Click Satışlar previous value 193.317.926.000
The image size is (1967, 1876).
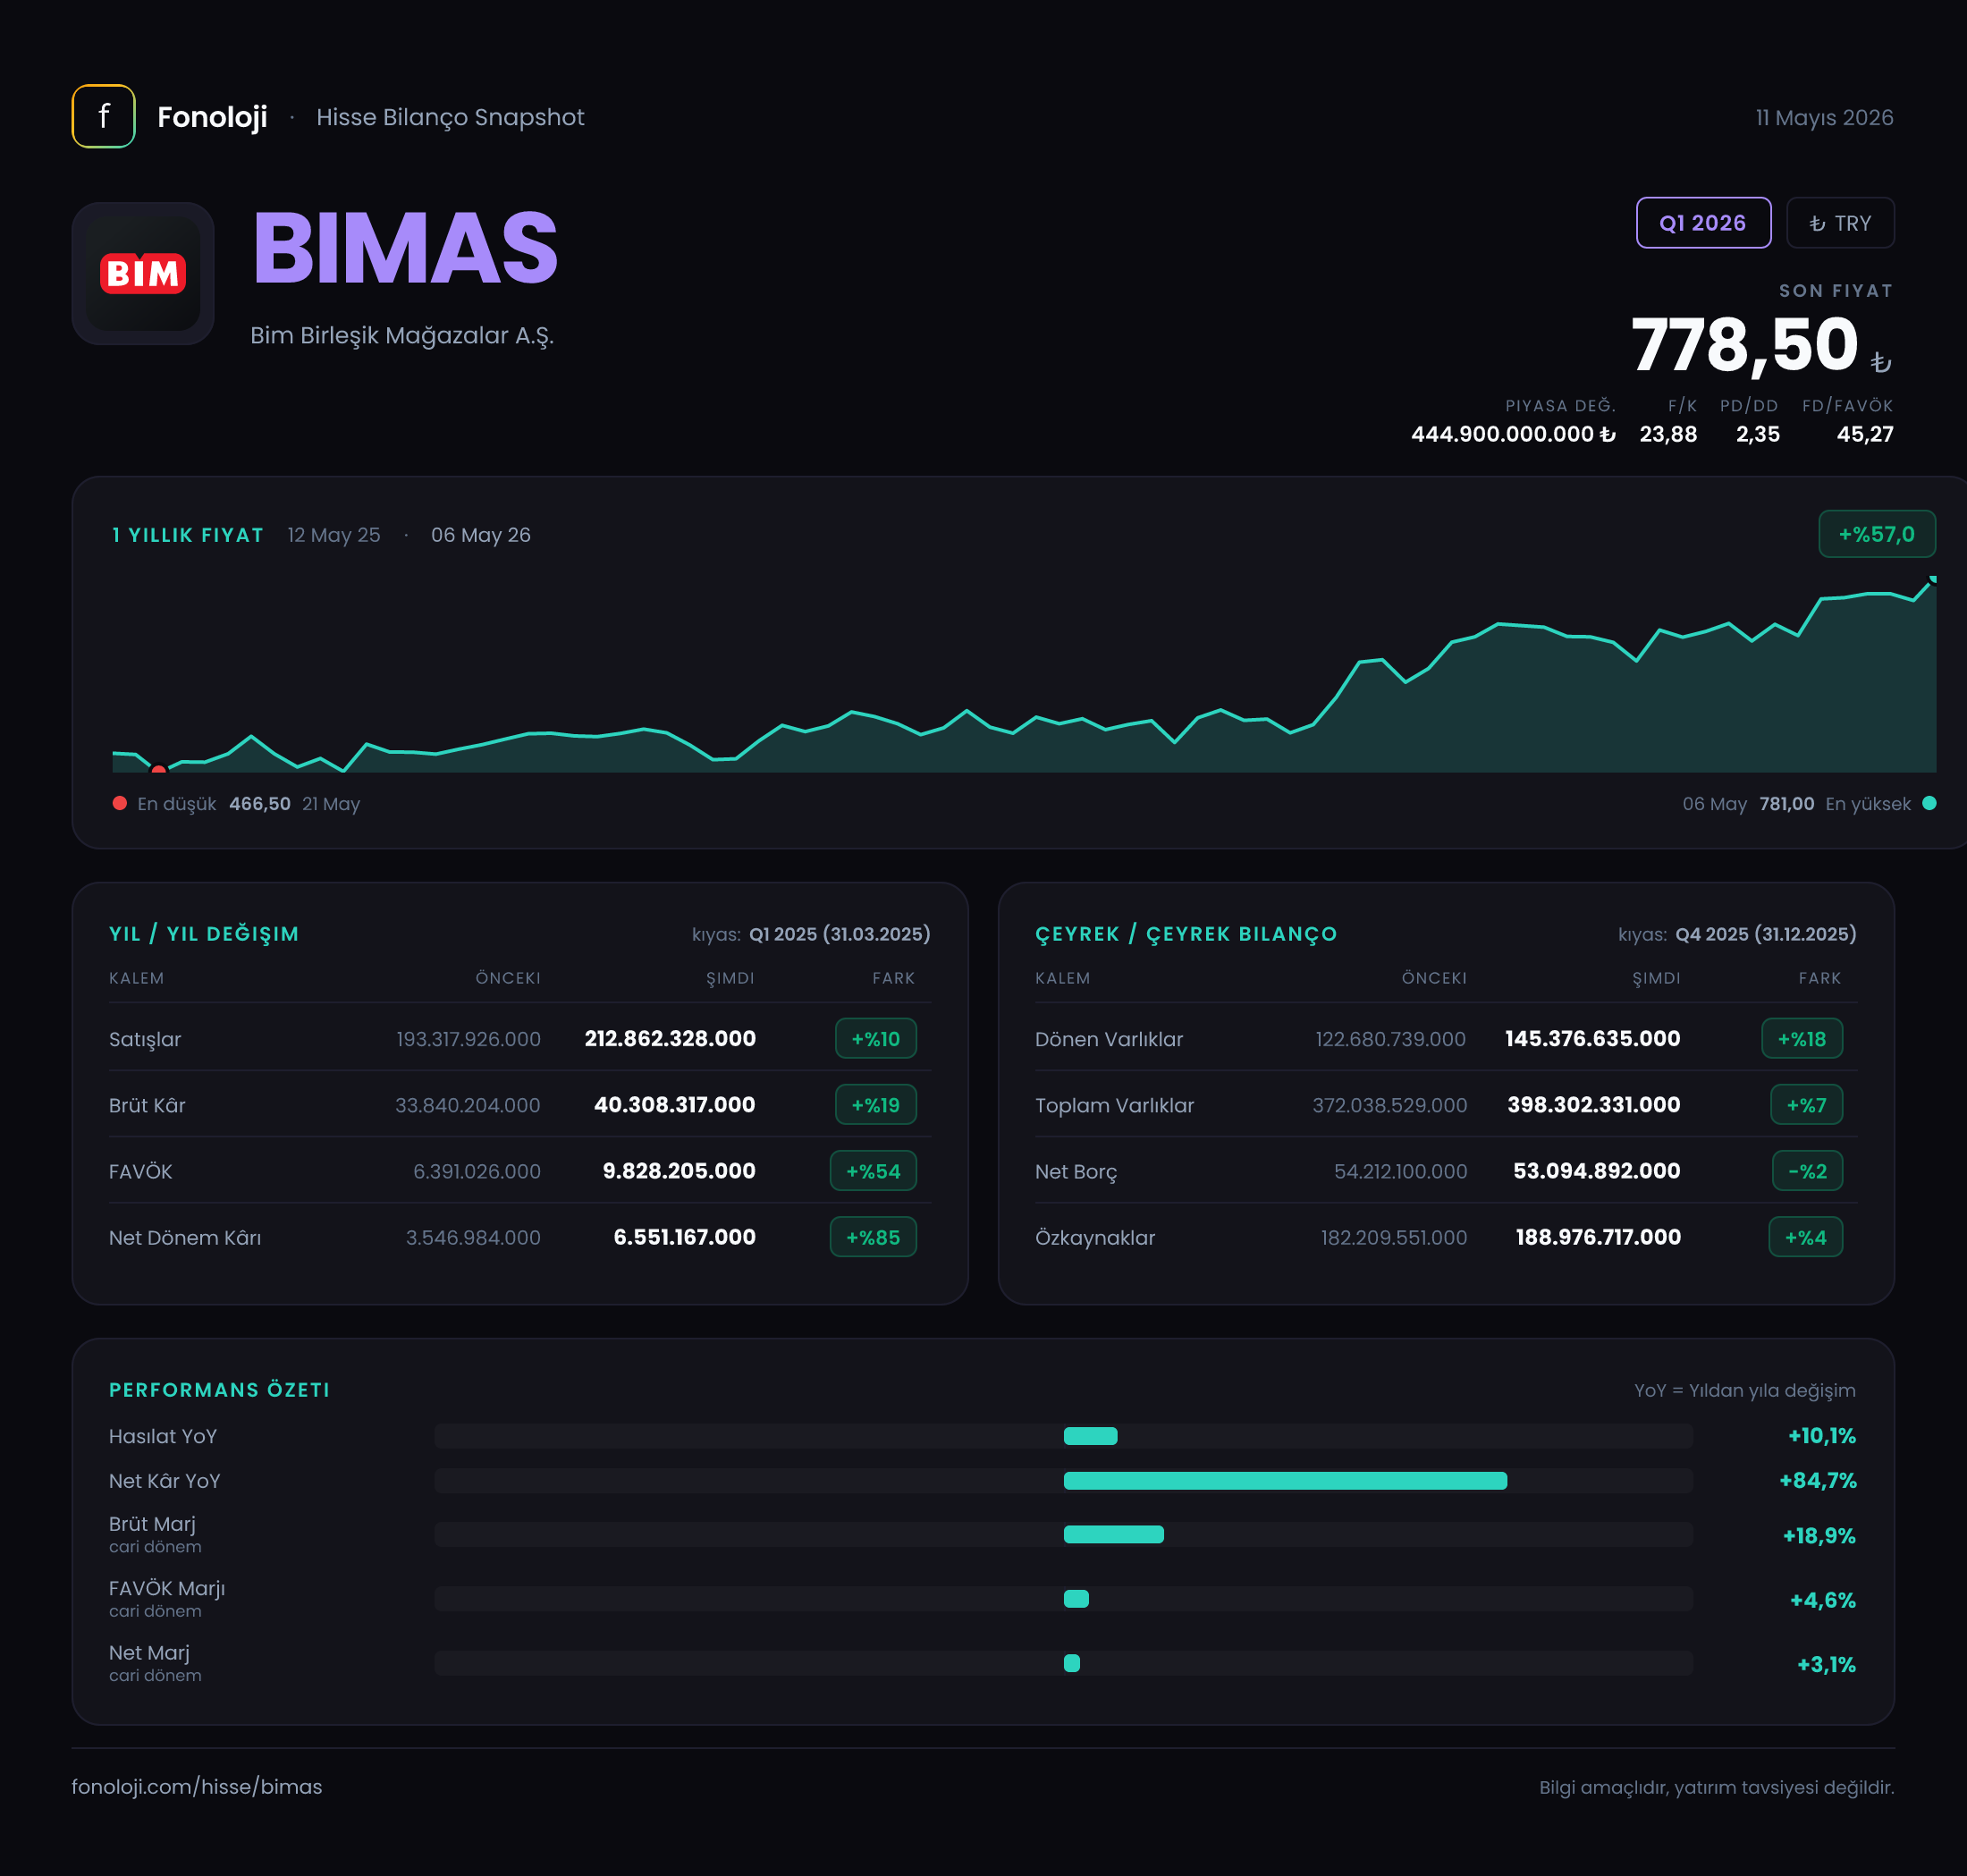pos(468,1038)
